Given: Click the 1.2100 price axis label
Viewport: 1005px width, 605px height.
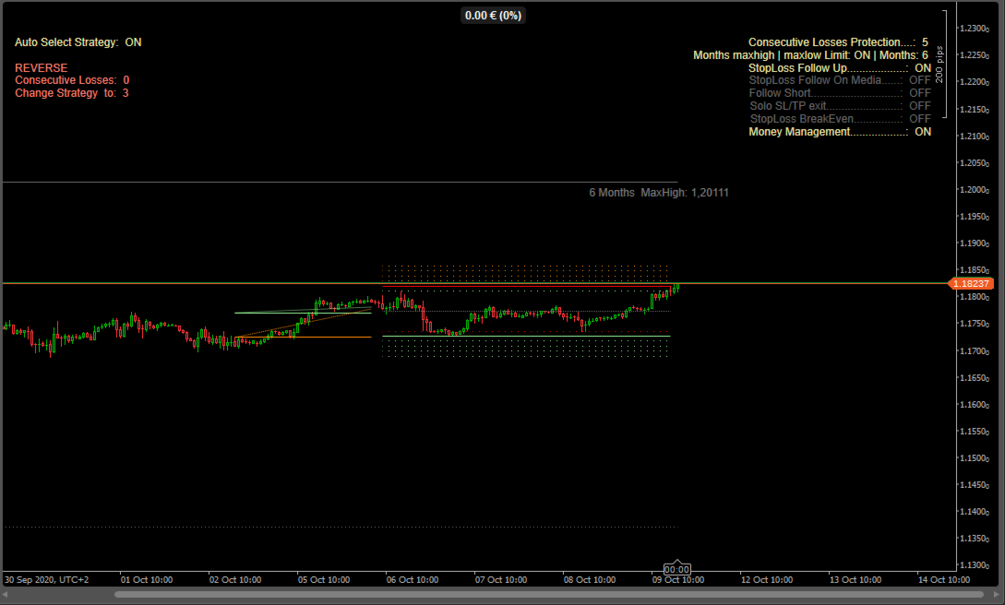Looking at the screenshot, I should point(974,136).
